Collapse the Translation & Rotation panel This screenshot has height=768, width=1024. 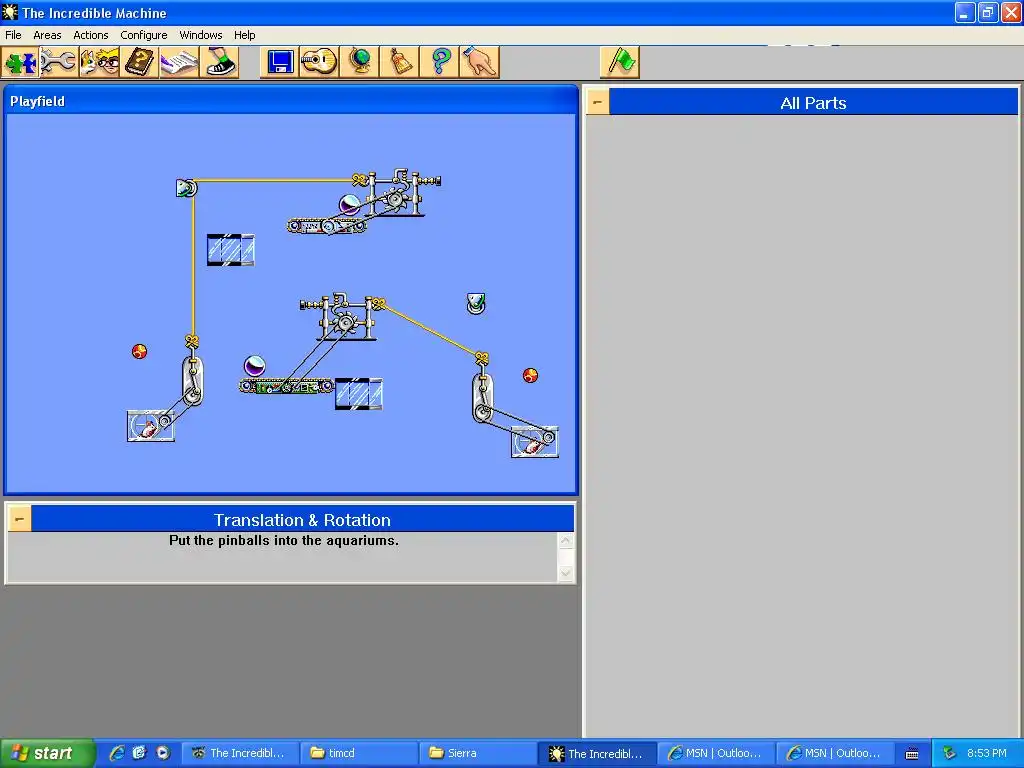pos(20,519)
